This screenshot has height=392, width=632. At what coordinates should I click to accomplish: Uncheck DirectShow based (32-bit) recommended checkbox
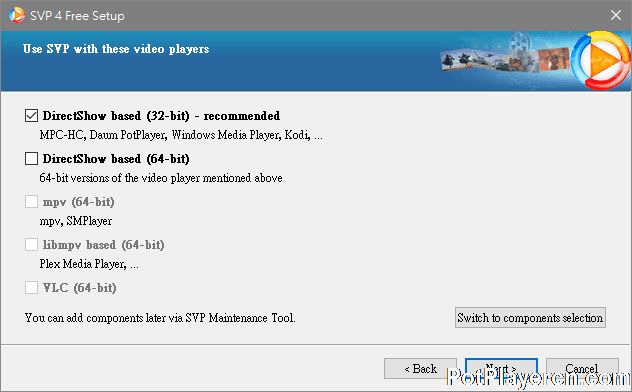tap(31, 116)
